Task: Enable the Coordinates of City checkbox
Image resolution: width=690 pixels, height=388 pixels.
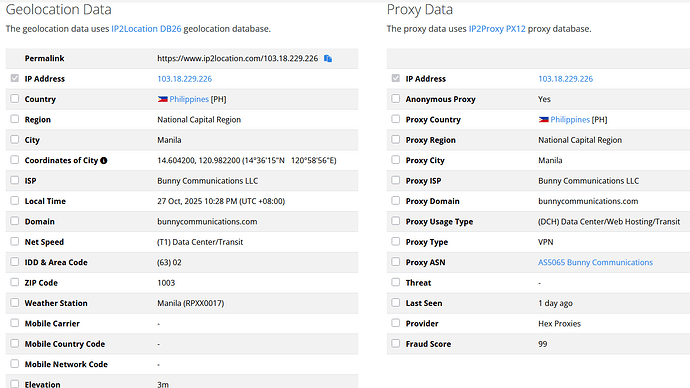Action: pyautogui.click(x=15, y=160)
